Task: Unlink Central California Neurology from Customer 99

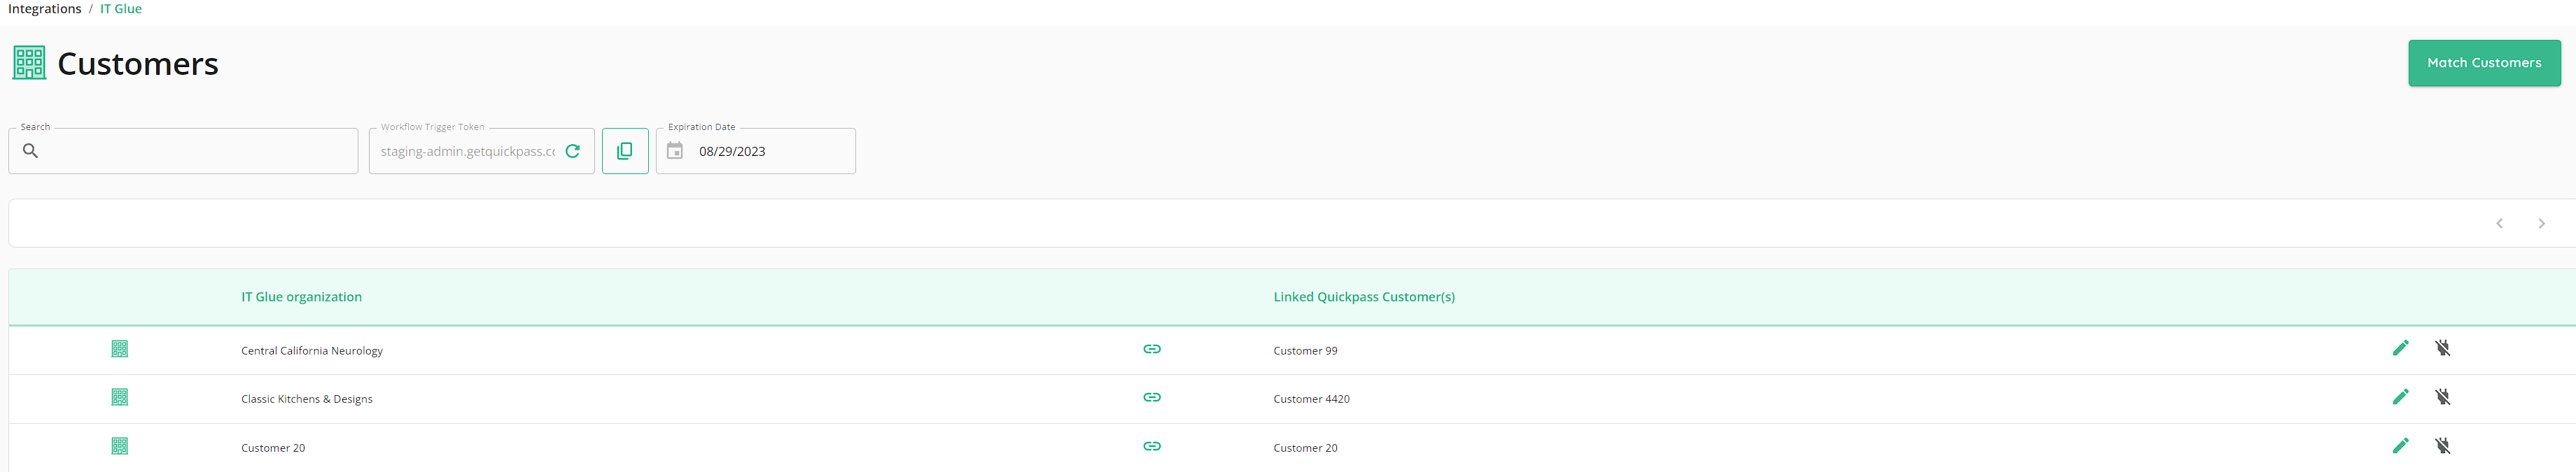Action: coord(2442,348)
